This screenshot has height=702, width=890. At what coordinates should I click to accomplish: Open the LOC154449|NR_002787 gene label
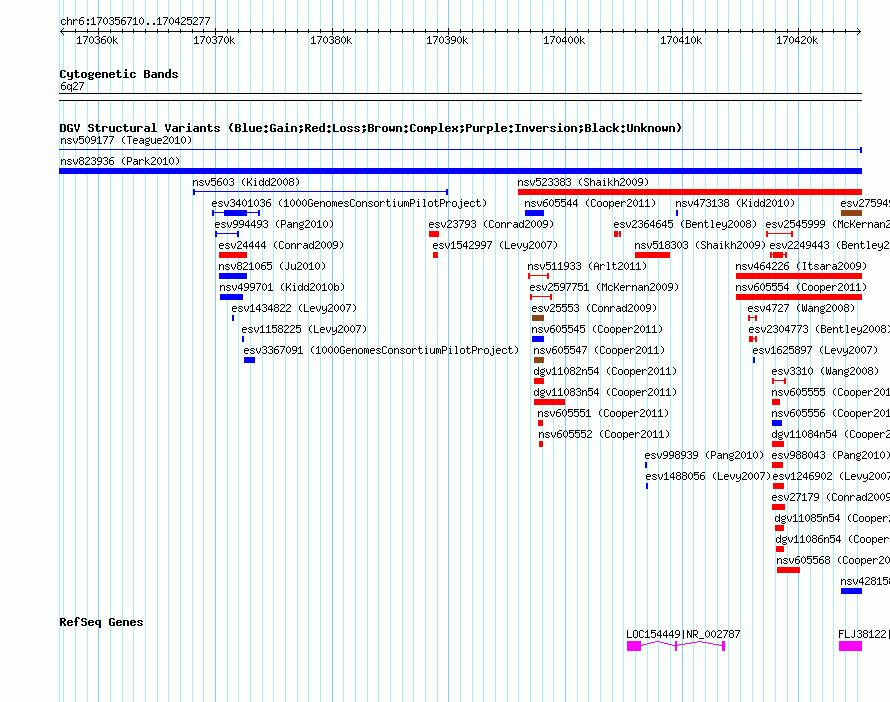pos(683,634)
